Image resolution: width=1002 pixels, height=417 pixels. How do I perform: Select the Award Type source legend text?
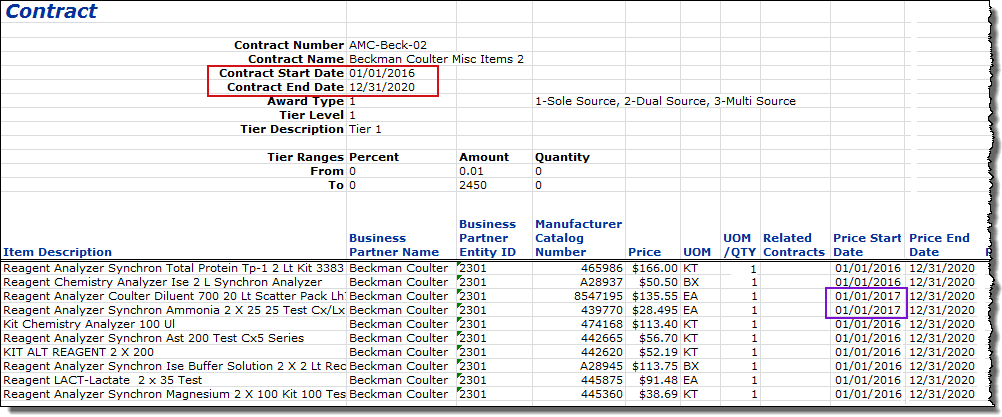point(665,102)
